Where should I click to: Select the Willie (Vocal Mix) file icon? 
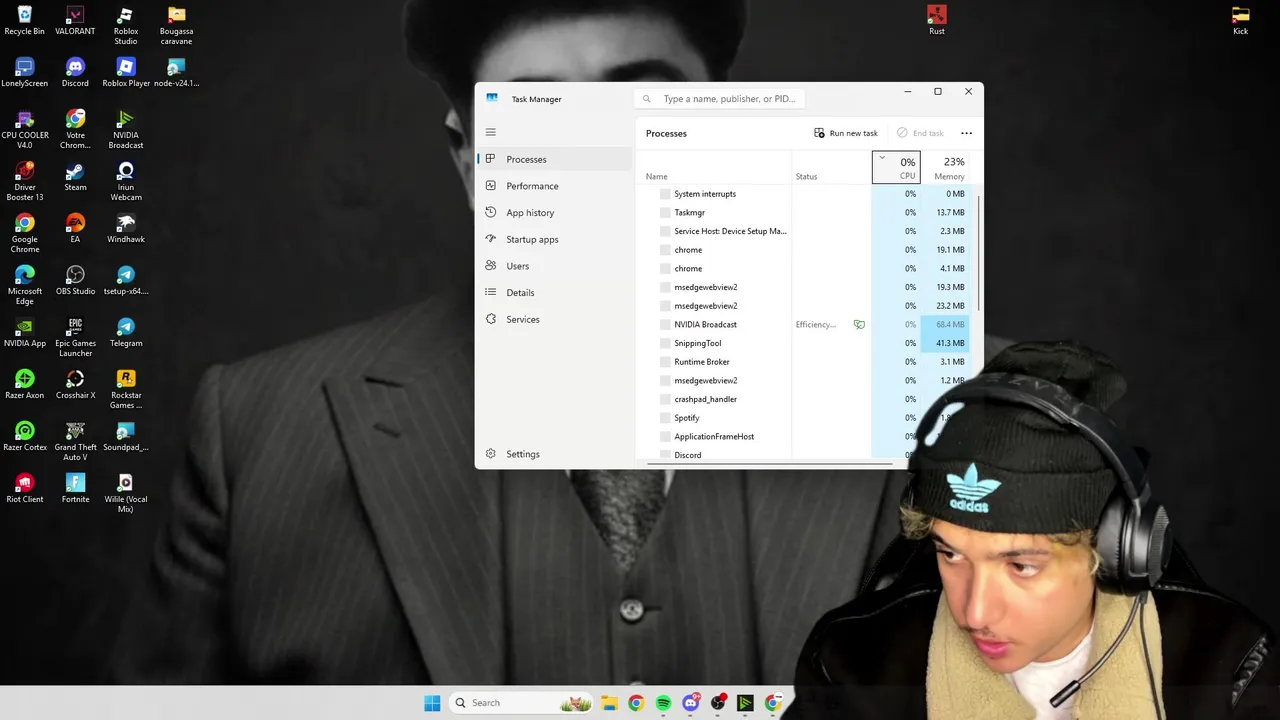(x=125, y=494)
